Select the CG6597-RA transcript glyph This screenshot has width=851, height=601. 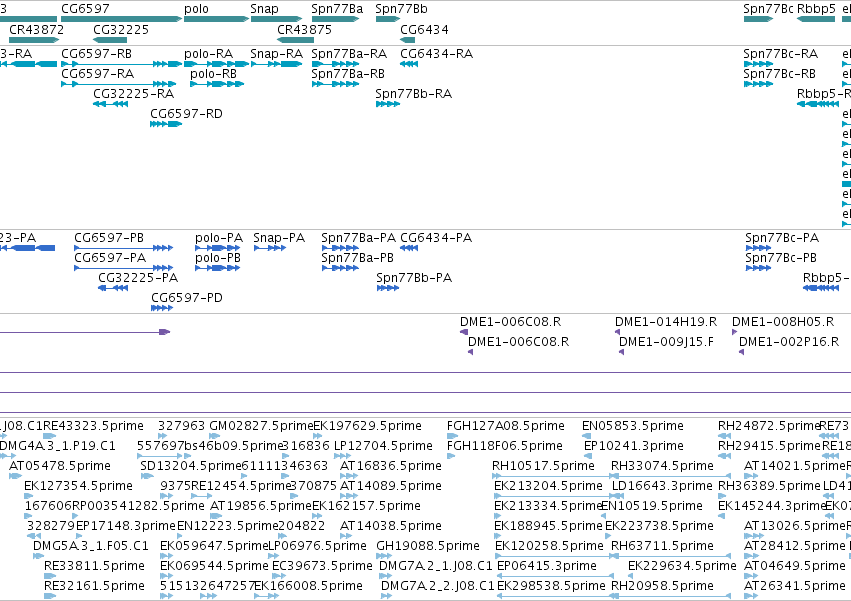click(119, 84)
